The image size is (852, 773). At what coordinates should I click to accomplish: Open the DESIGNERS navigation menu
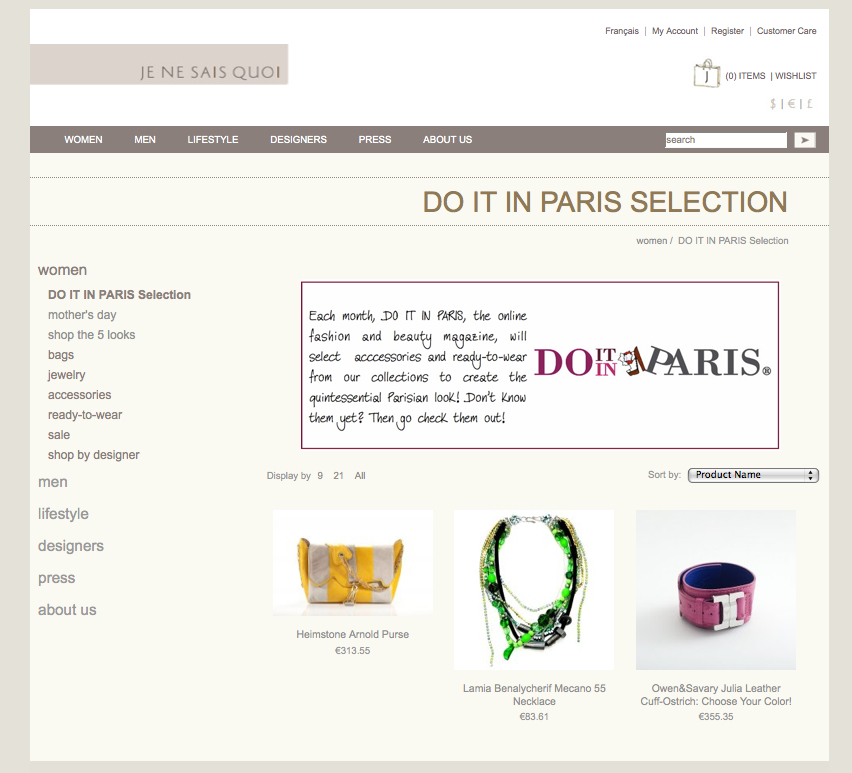coord(298,140)
